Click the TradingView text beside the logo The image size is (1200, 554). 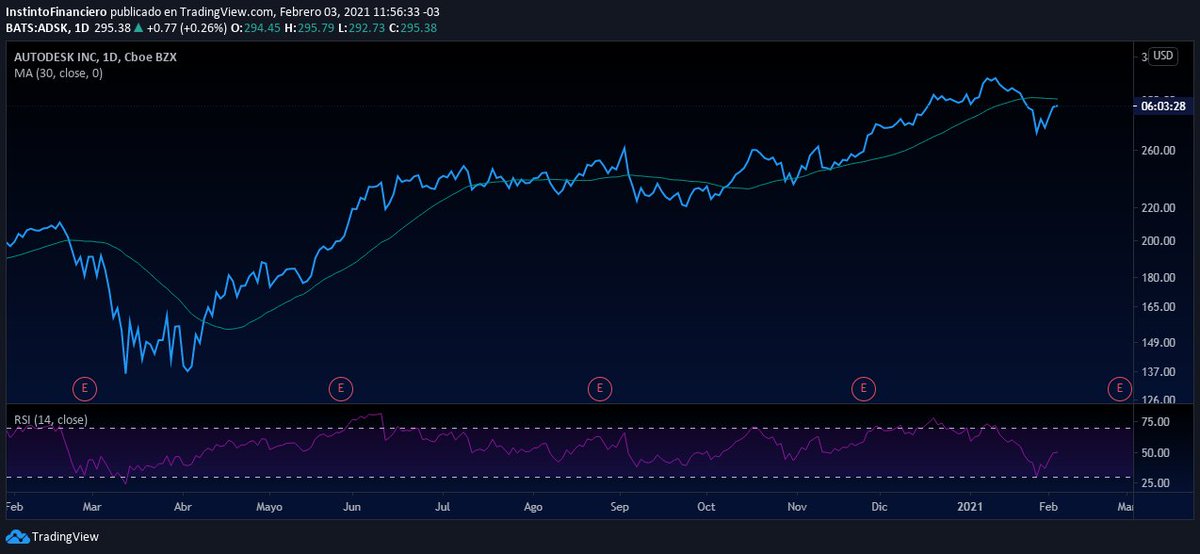(65, 537)
